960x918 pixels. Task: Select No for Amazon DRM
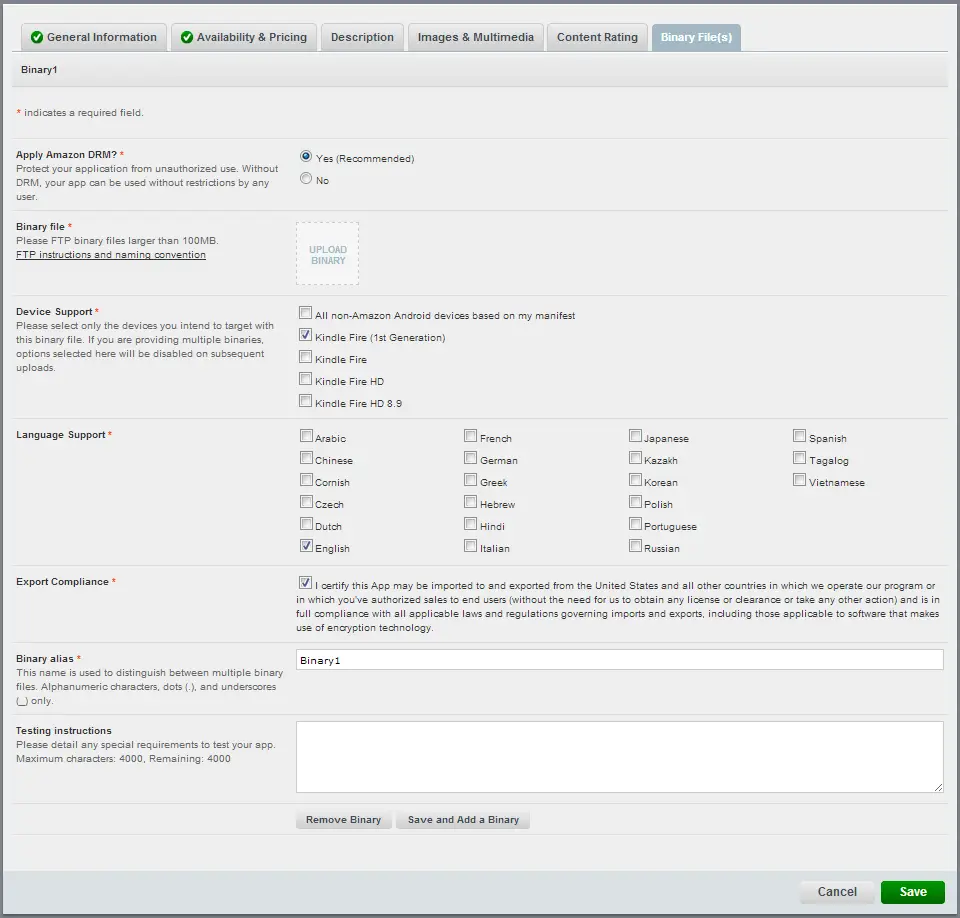tap(306, 180)
